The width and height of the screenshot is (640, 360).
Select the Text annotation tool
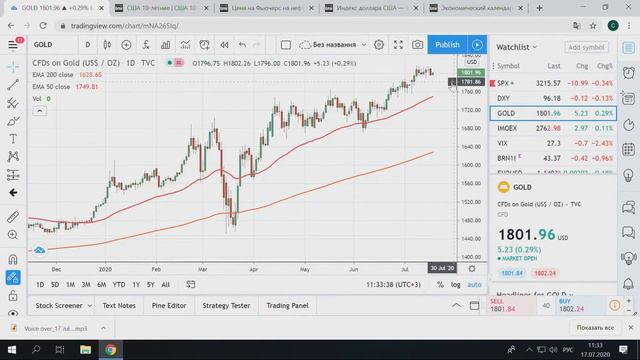click(13, 139)
